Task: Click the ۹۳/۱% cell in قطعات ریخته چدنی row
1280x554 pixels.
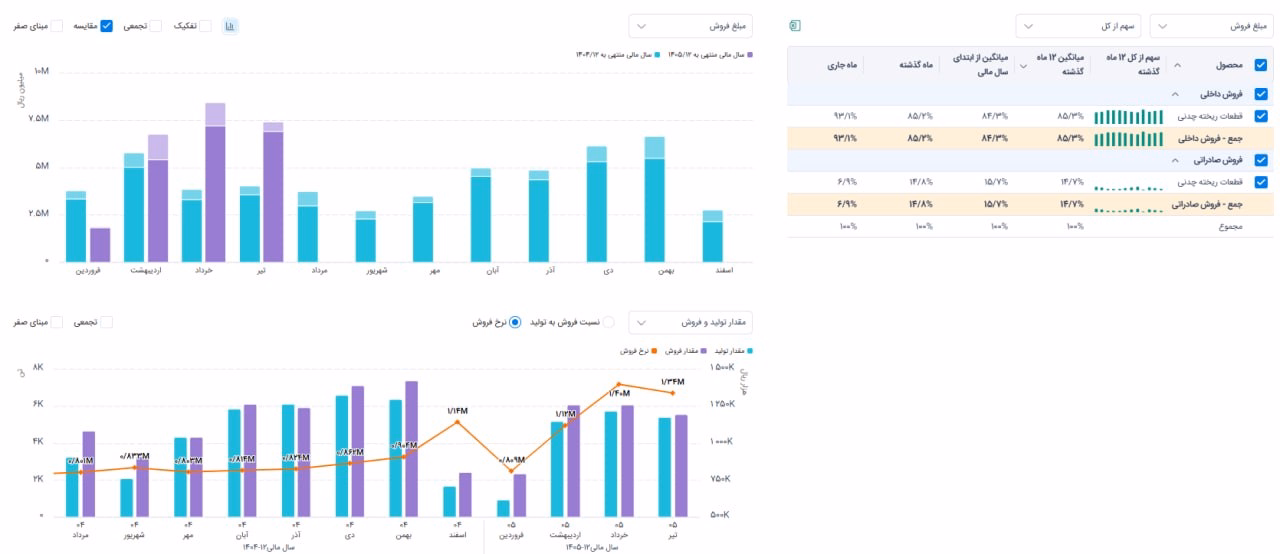Action: point(843,116)
